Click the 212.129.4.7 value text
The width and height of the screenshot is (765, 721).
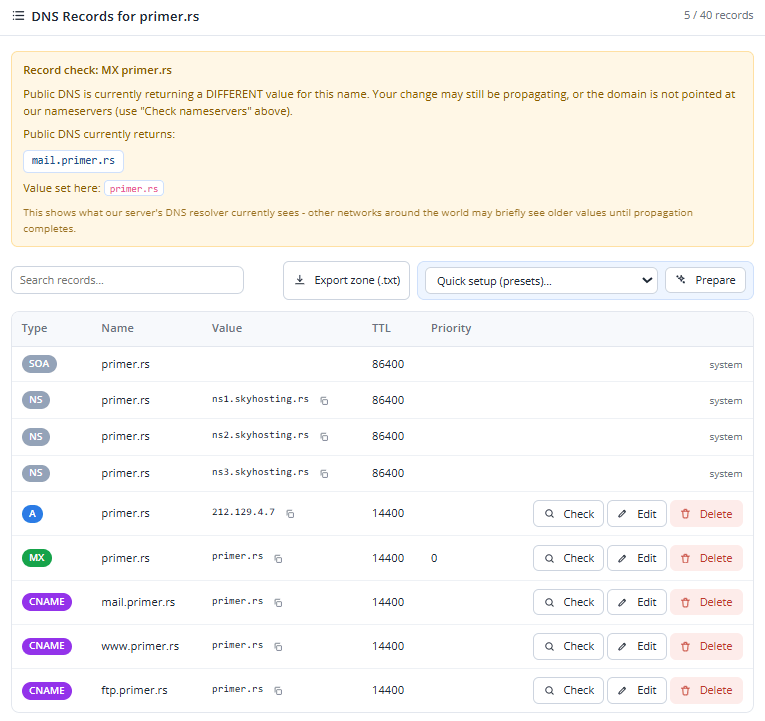tap(243, 512)
